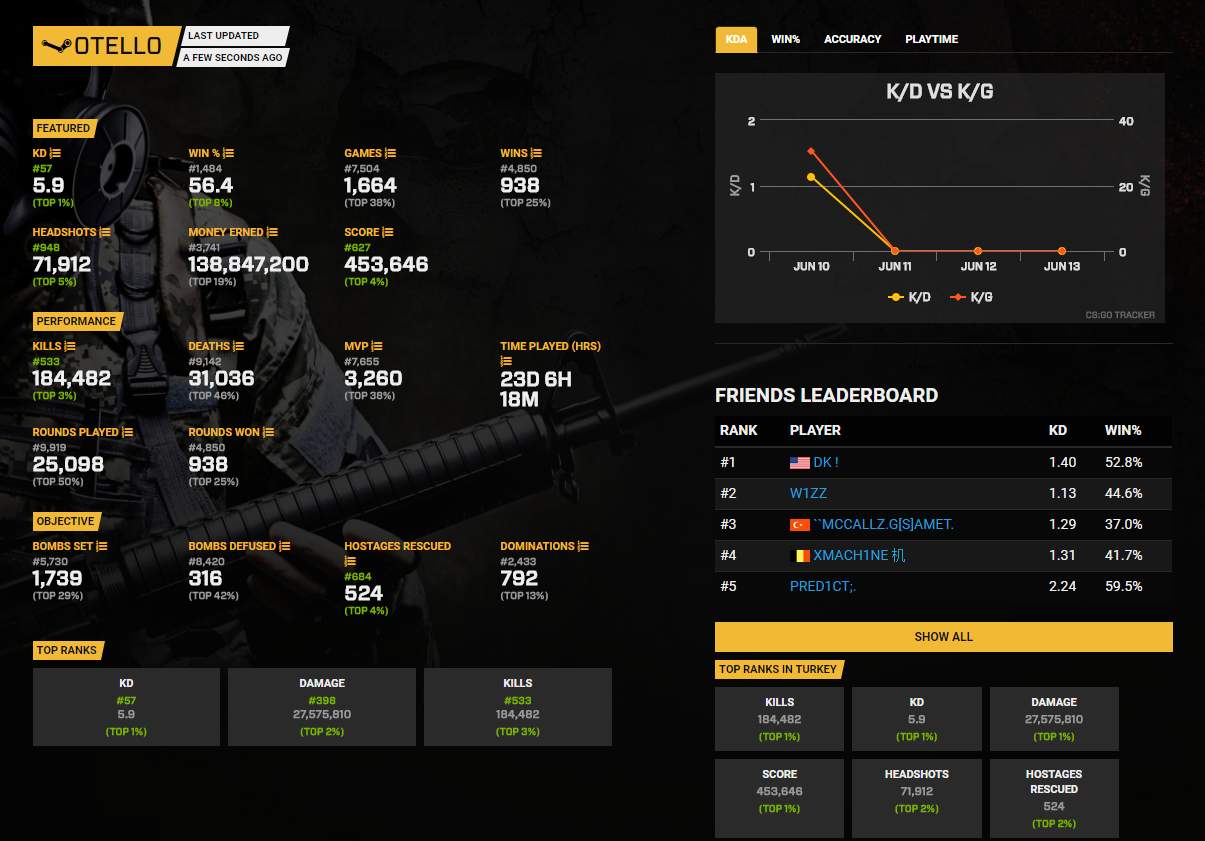Open leaderboard icon under HOSTAGES RESCUED
The width and height of the screenshot is (1205, 841).
pos(350,561)
